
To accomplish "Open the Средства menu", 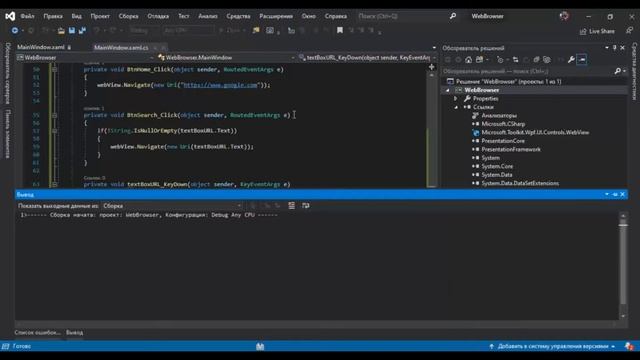I will click(238, 16).
